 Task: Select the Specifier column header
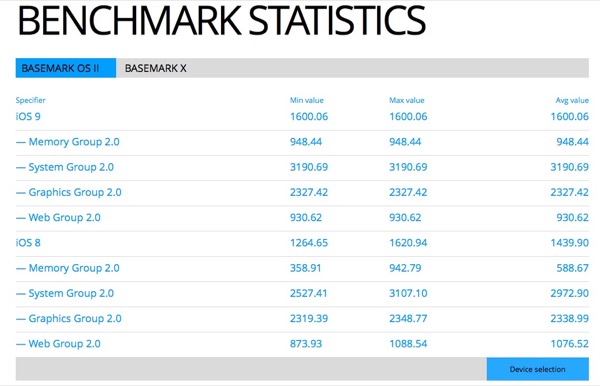[31, 100]
